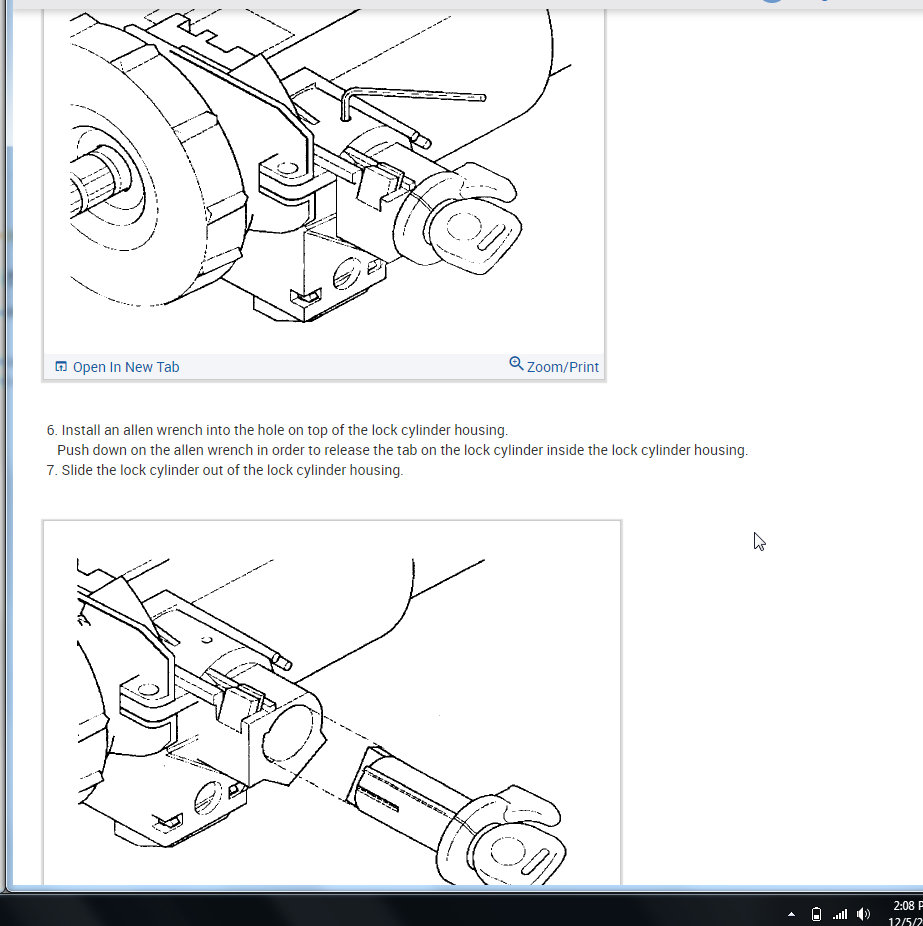Open the network signal tray icon

[x=840, y=914]
